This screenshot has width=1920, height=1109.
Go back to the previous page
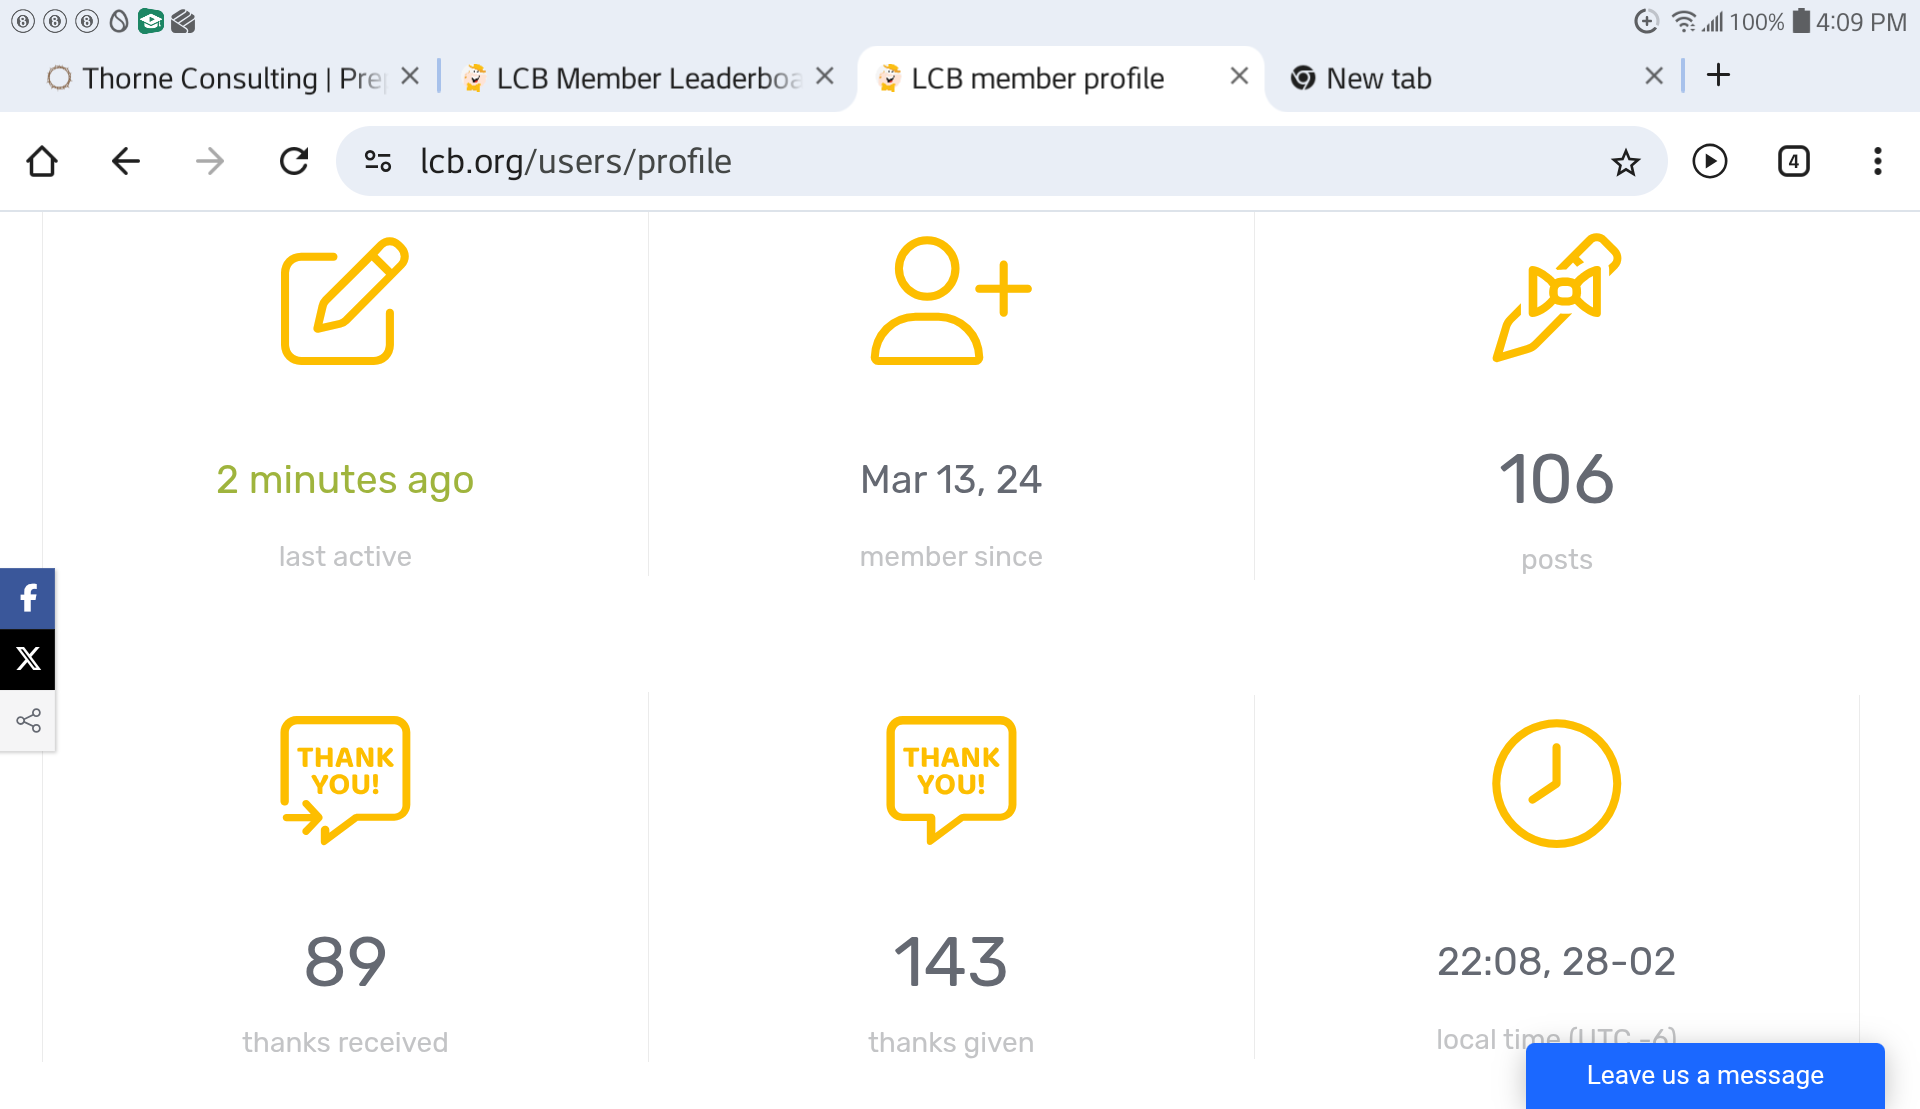point(126,161)
